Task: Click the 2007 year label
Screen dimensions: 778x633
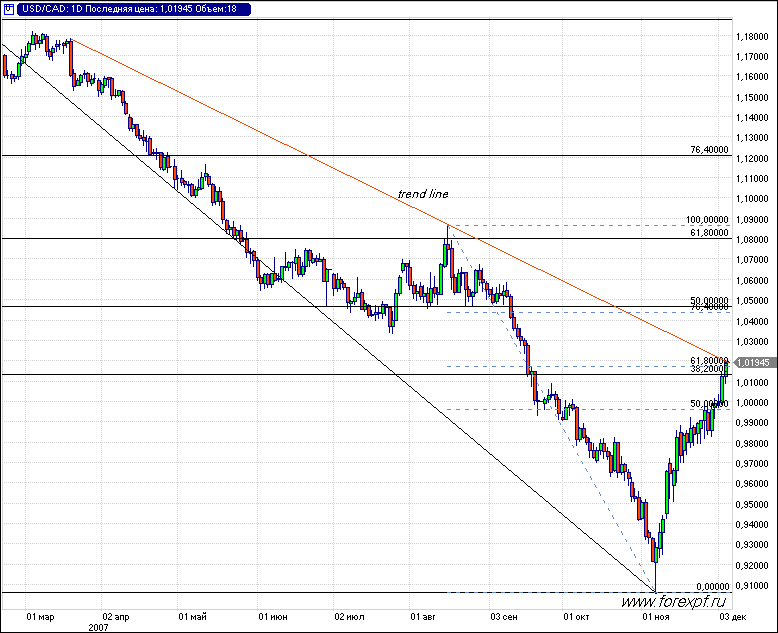Action: [98, 627]
